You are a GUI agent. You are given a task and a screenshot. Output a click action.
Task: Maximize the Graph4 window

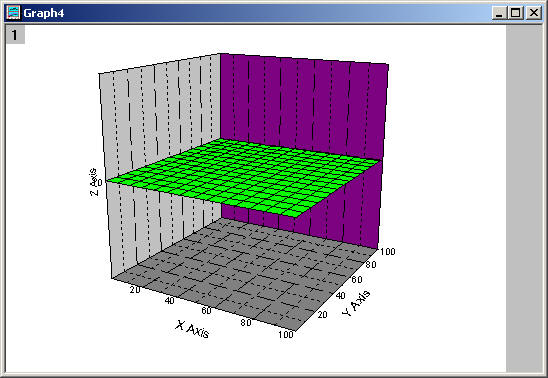coord(516,13)
